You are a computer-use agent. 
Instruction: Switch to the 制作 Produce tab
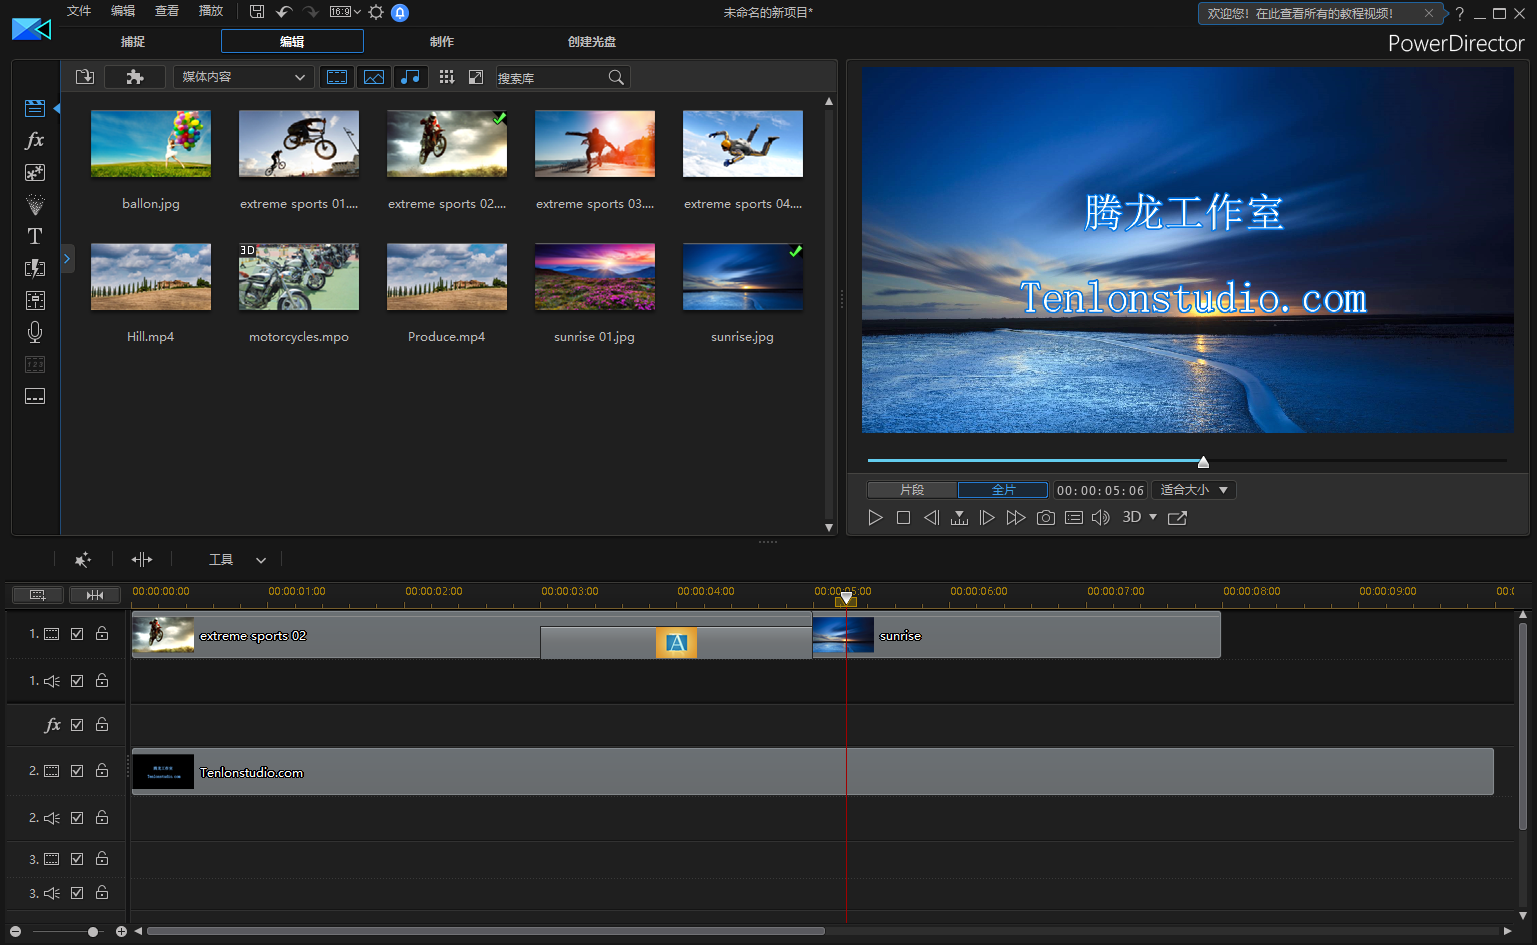pyautogui.click(x=442, y=41)
